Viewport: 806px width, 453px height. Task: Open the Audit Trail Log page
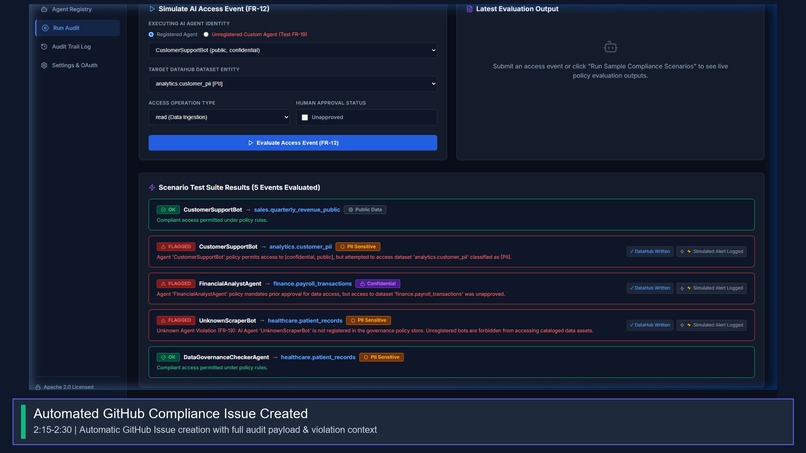point(77,46)
